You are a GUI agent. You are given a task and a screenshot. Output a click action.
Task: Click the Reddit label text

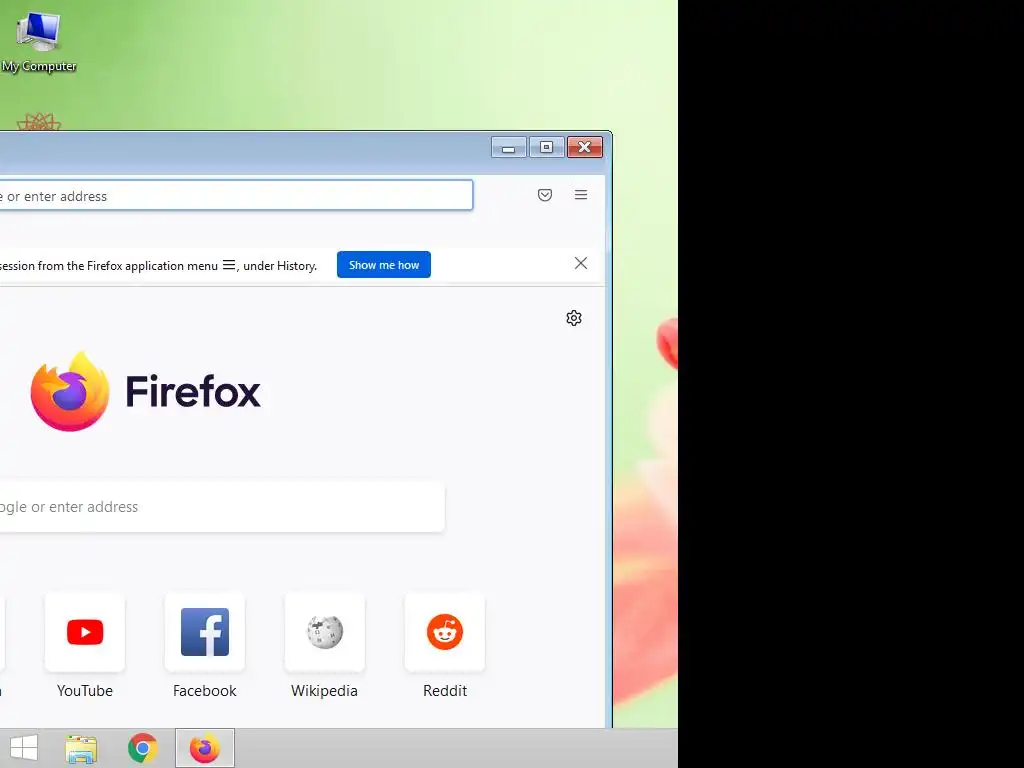point(445,691)
